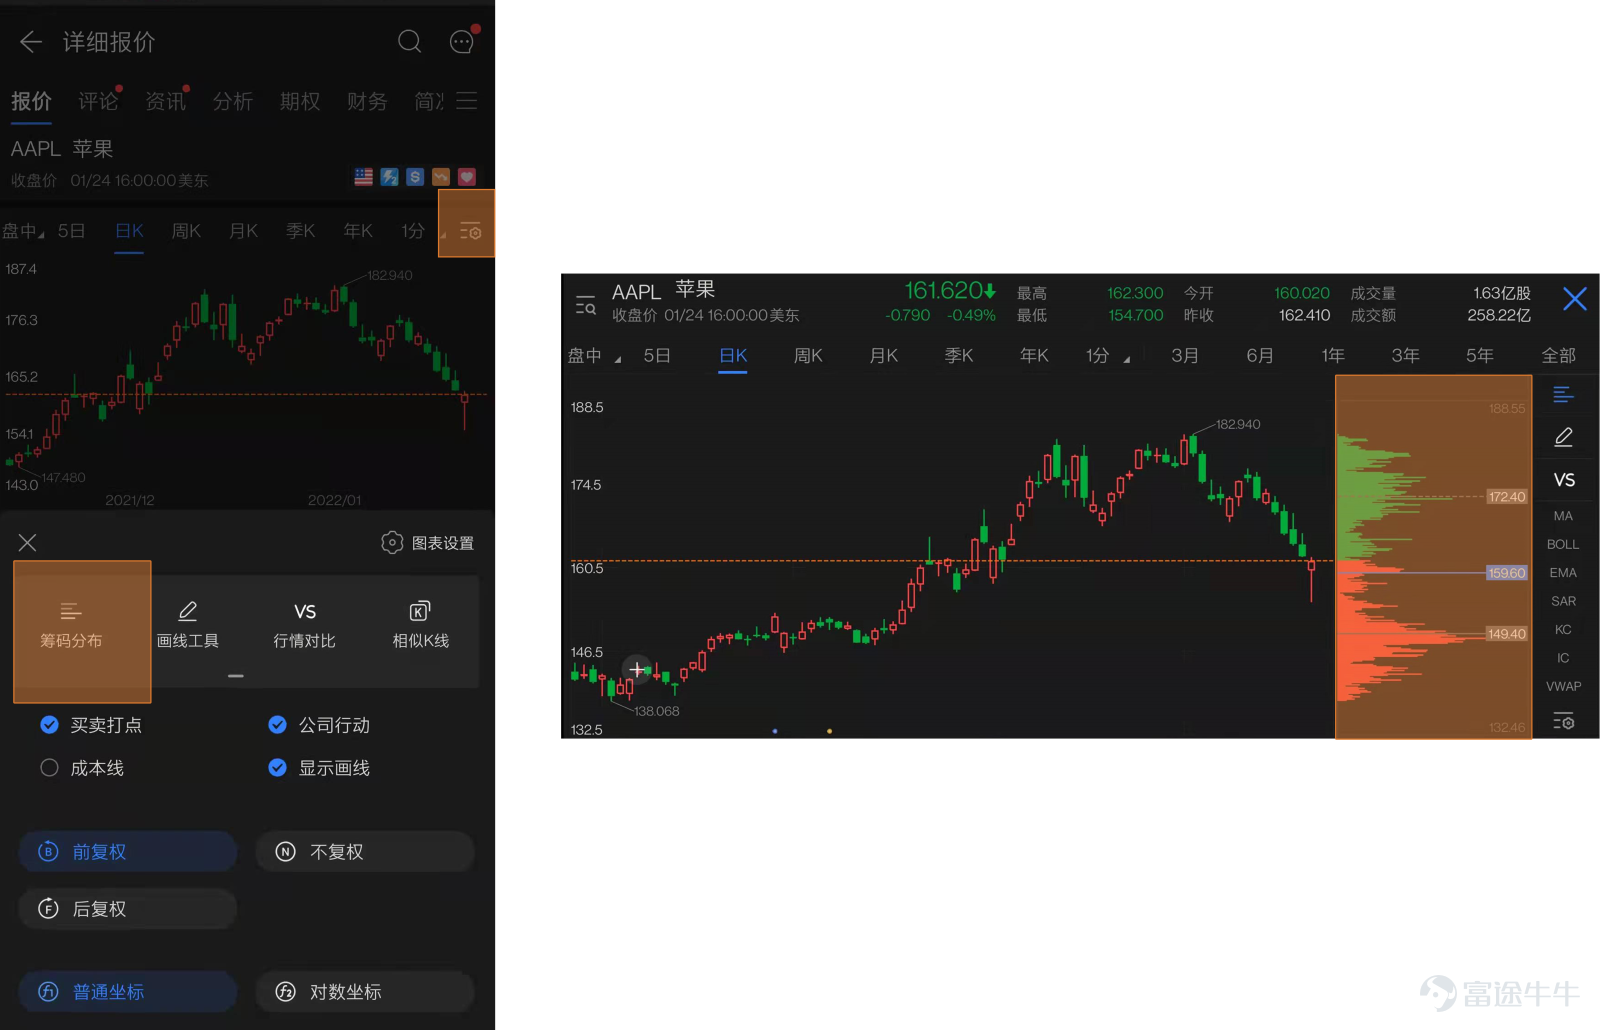The height and width of the screenshot is (1030, 1600).
Task: Open search via the magnifier icon
Action: [x=409, y=41]
